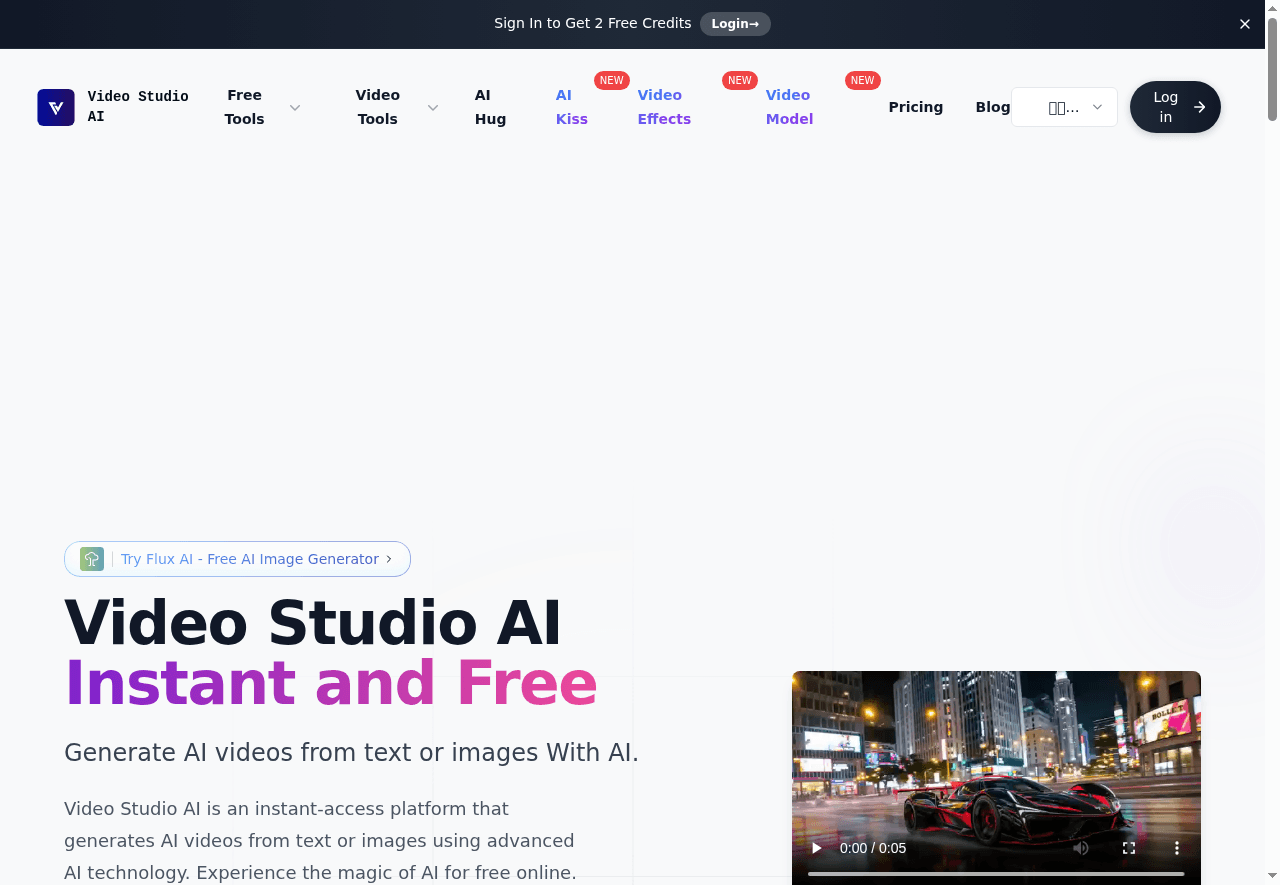Mute the video player audio

coord(1081,848)
